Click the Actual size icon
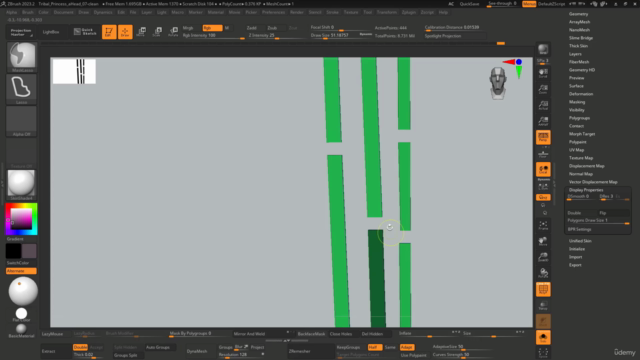Screen dimensions: 640x360 pos(543,105)
